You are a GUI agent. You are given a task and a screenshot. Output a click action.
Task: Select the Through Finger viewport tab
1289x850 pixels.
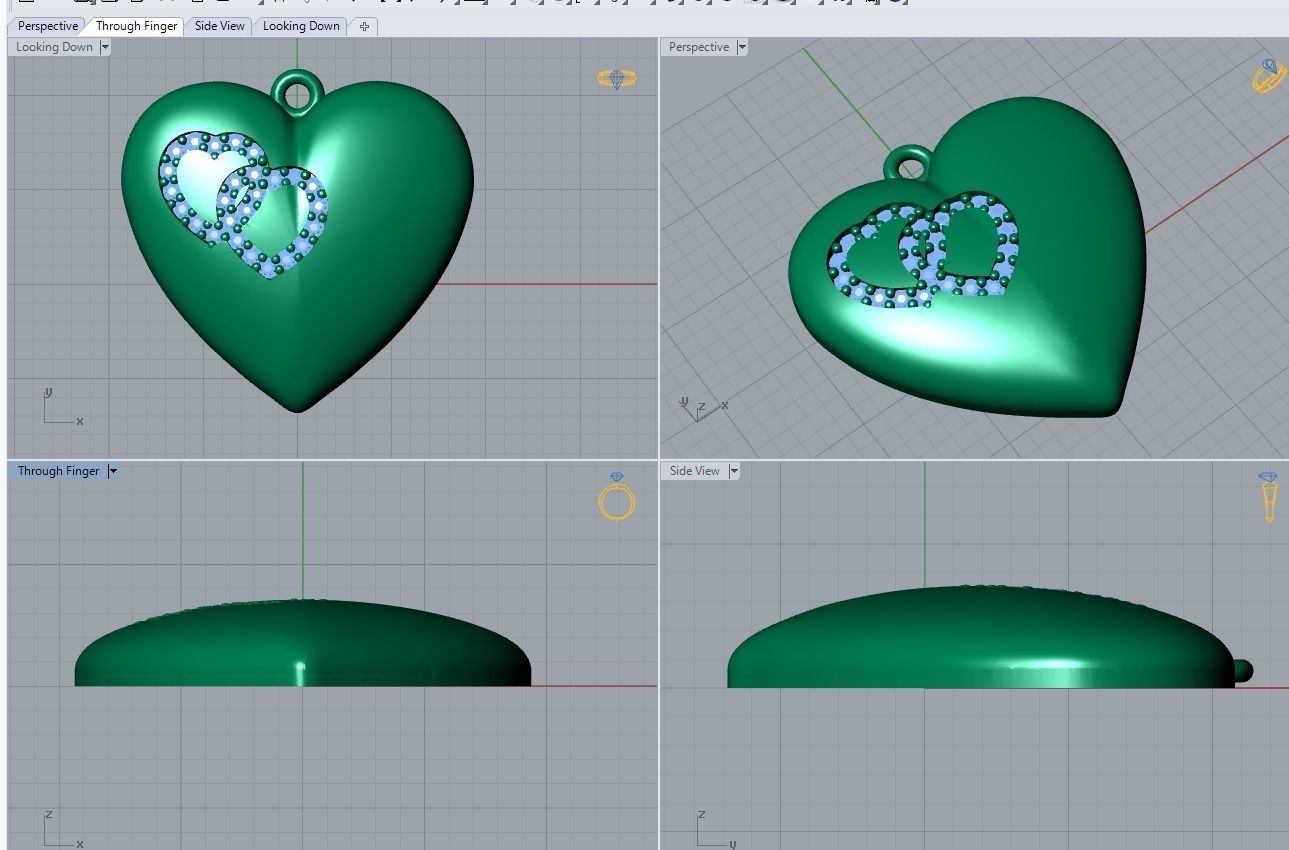coord(136,26)
